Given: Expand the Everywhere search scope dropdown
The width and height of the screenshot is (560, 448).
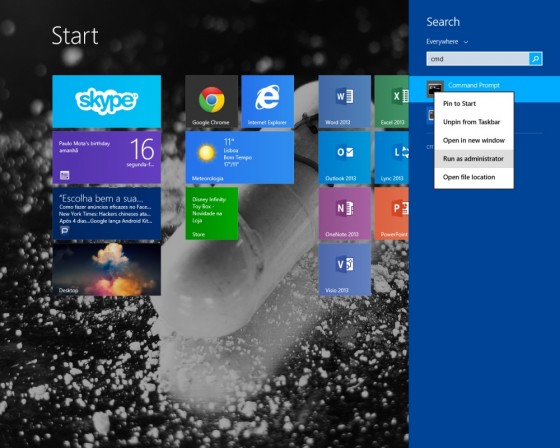Looking at the screenshot, I should 447,42.
